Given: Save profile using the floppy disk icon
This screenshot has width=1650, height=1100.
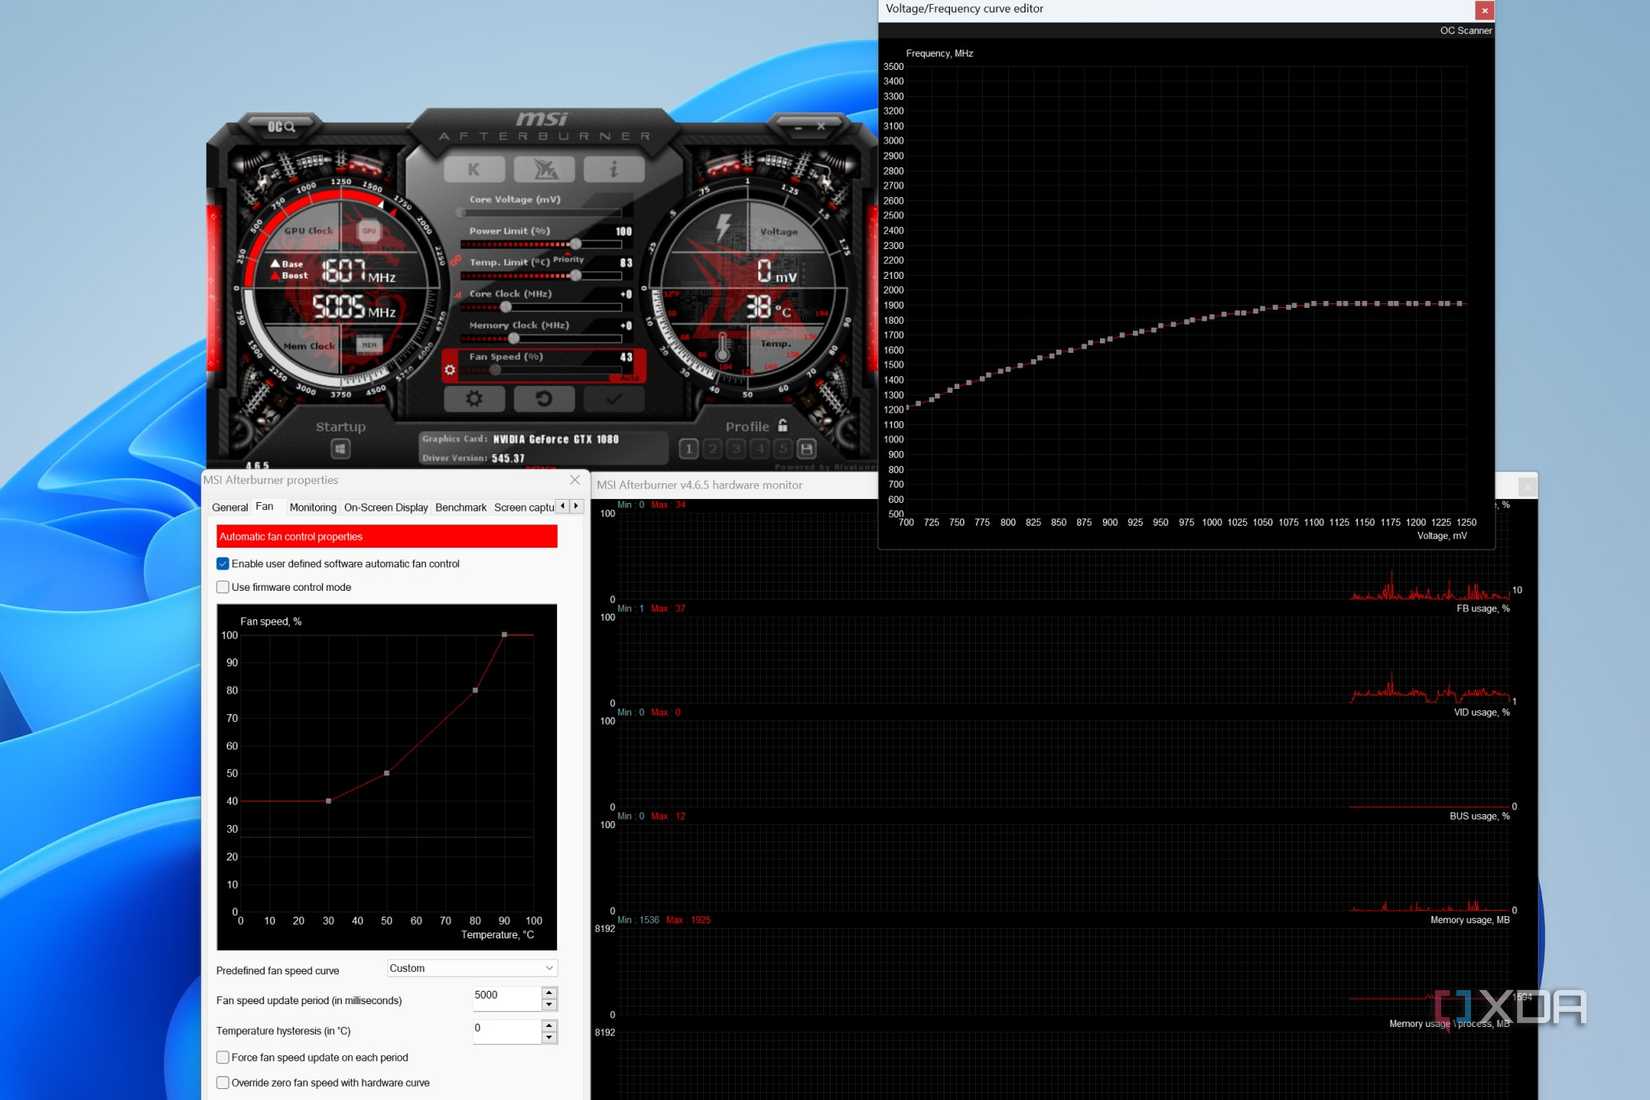Looking at the screenshot, I should [807, 449].
